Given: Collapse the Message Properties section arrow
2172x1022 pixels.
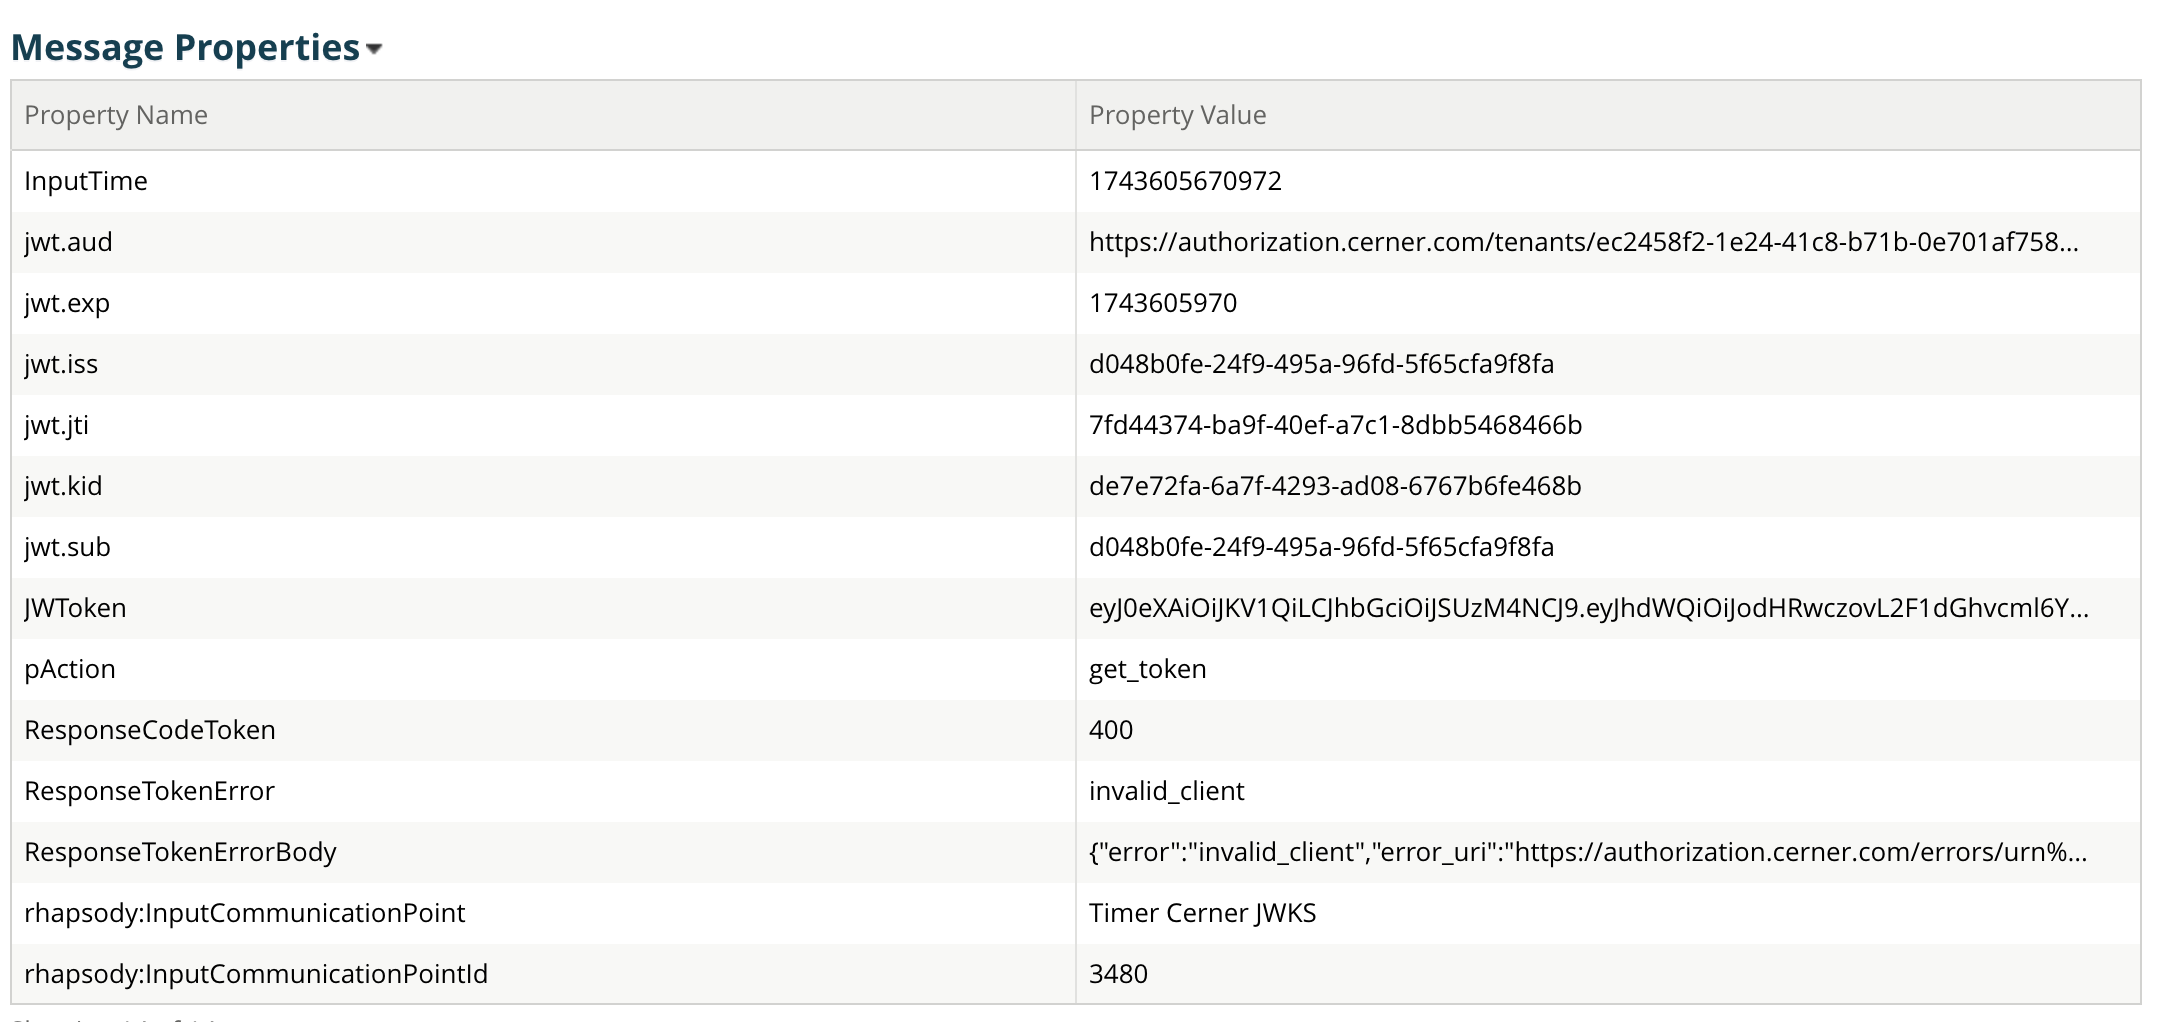Looking at the screenshot, I should click(375, 49).
